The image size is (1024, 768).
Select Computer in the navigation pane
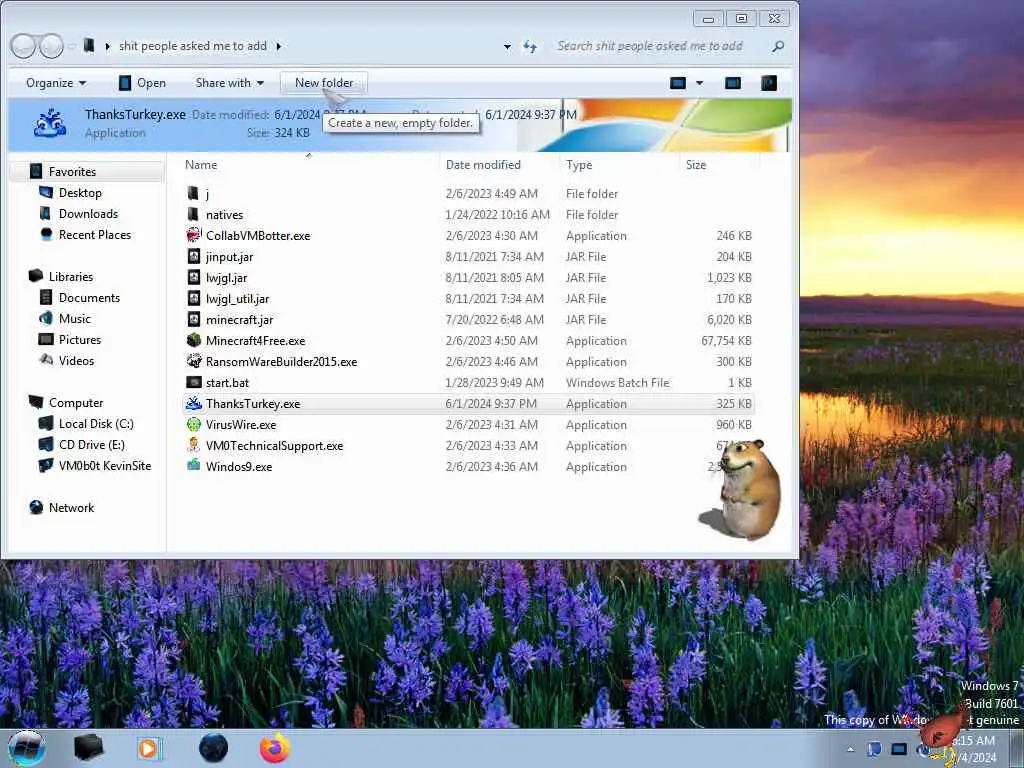(76, 403)
